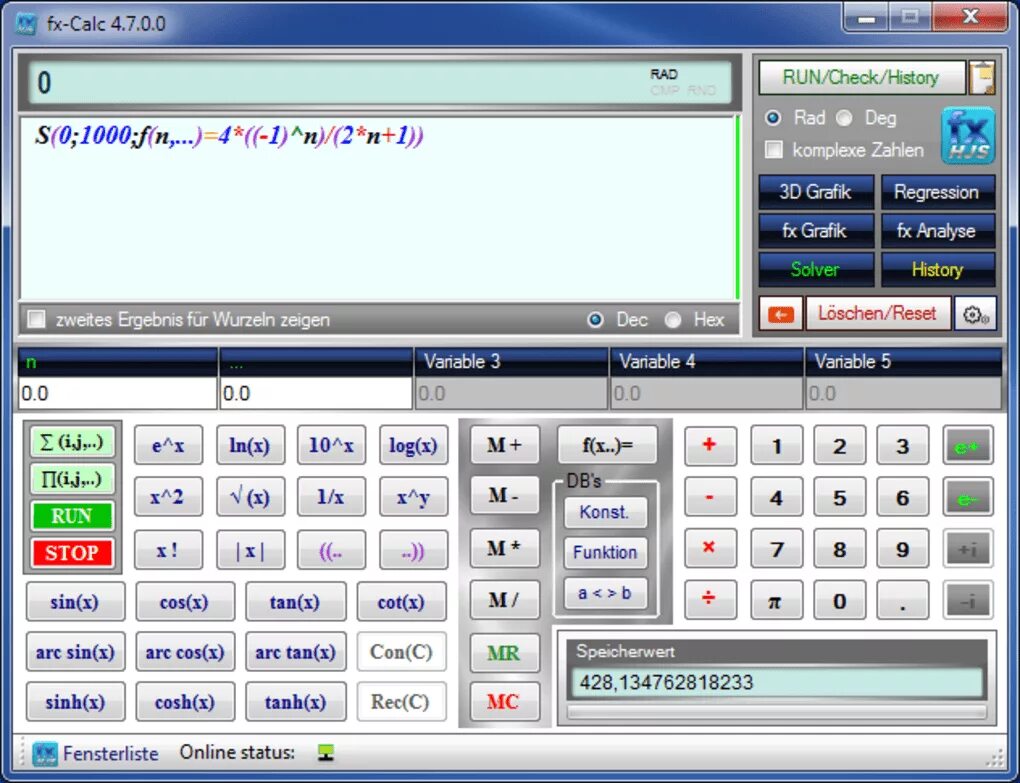The width and height of the screenshot is (1020, 783).
Task: Click the formula editor area
Action: click(x=378, y=208)
